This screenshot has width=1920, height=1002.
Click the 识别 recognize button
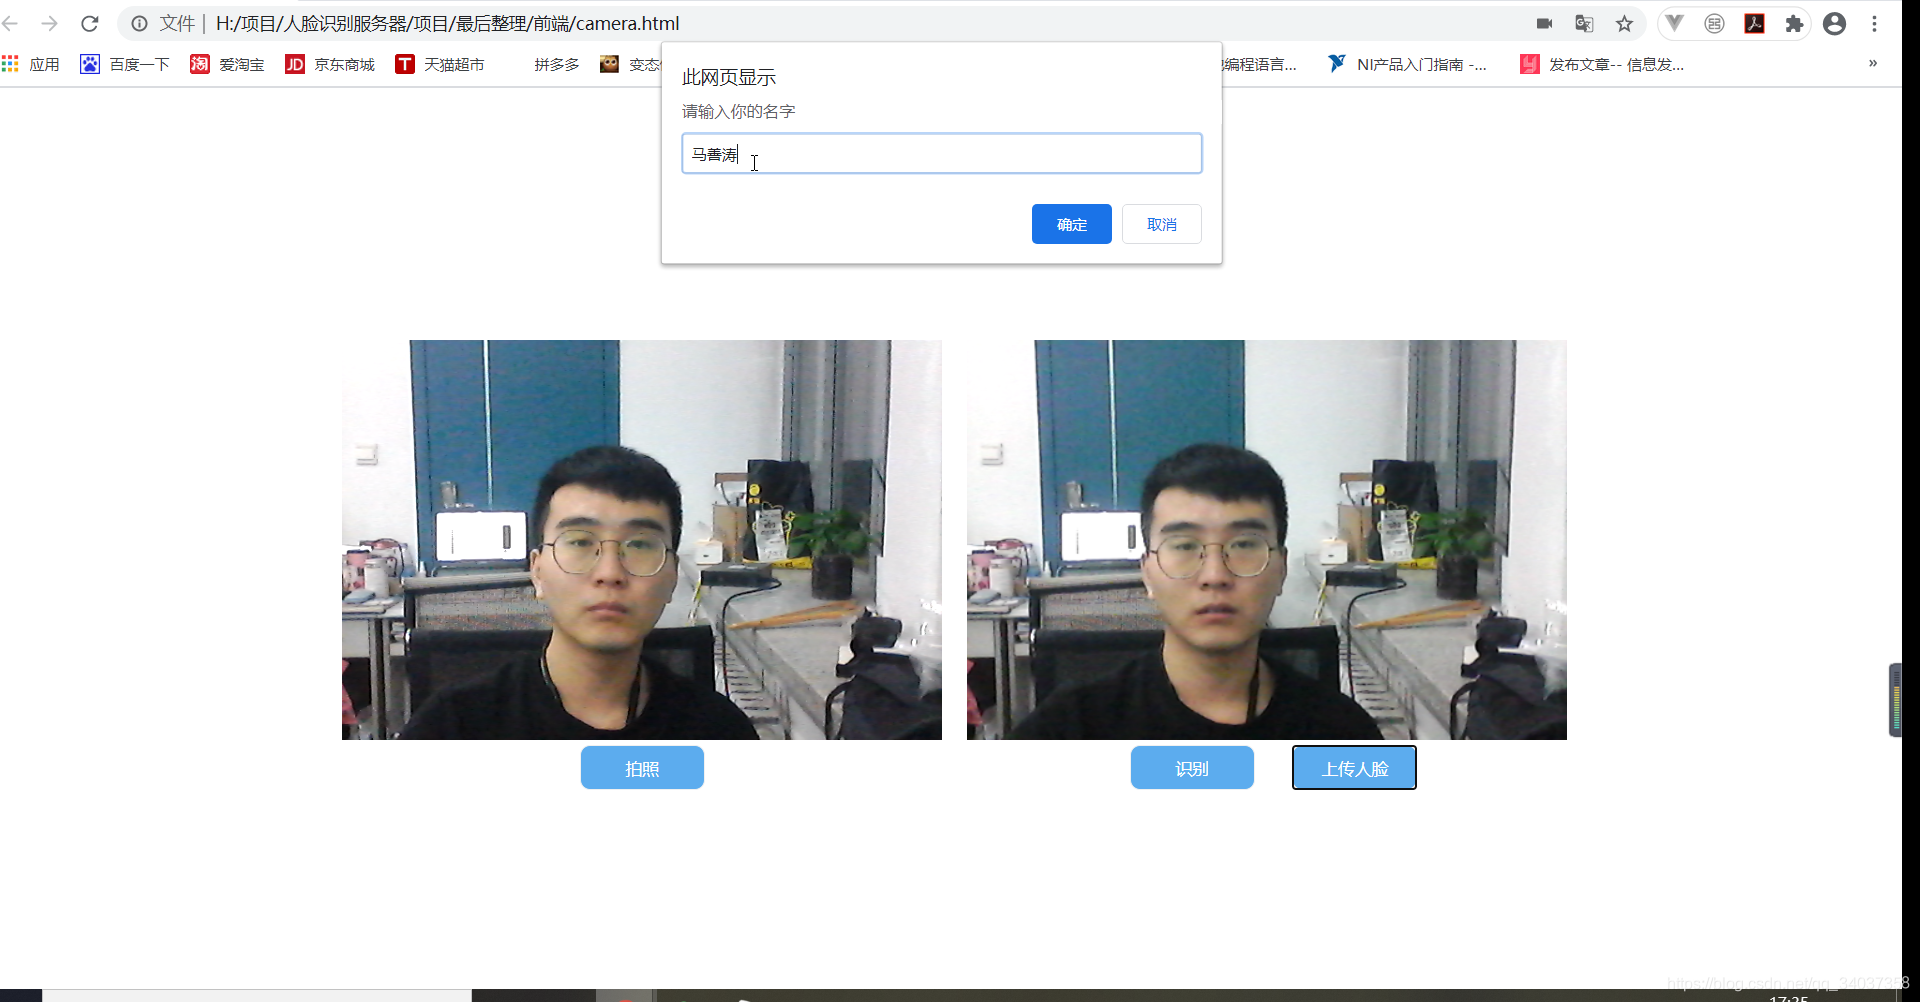1192,768
